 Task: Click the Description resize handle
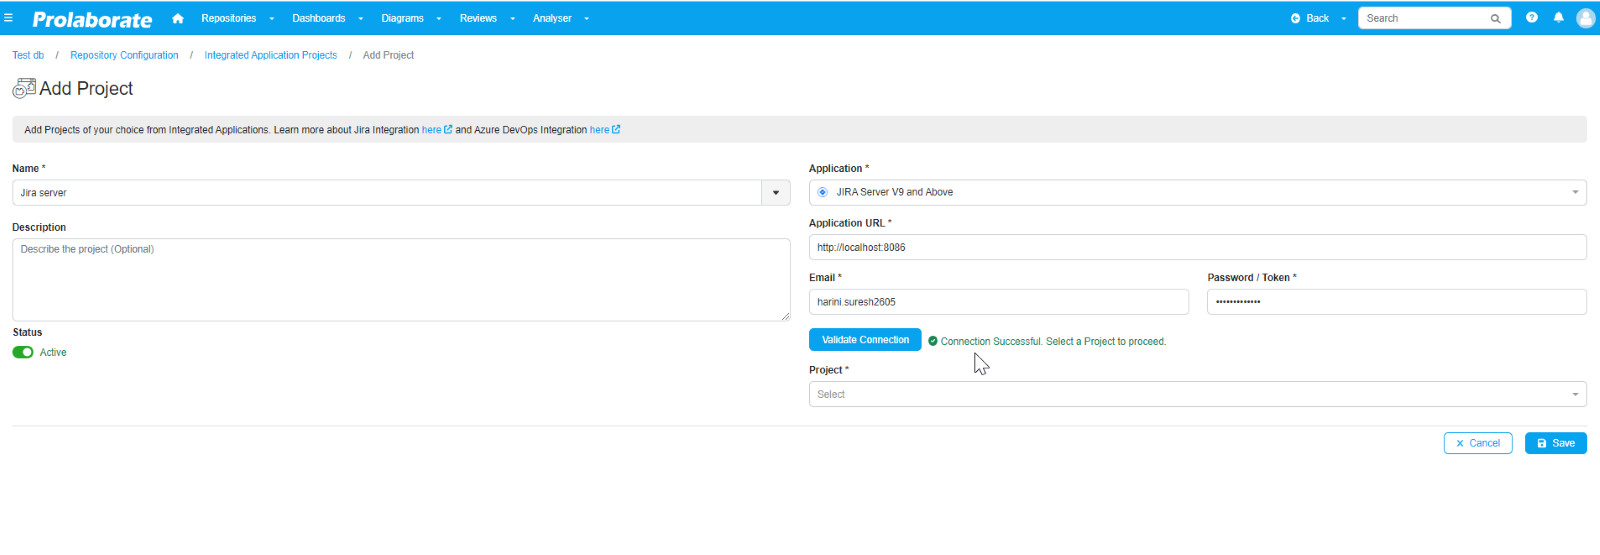[785, 315]
